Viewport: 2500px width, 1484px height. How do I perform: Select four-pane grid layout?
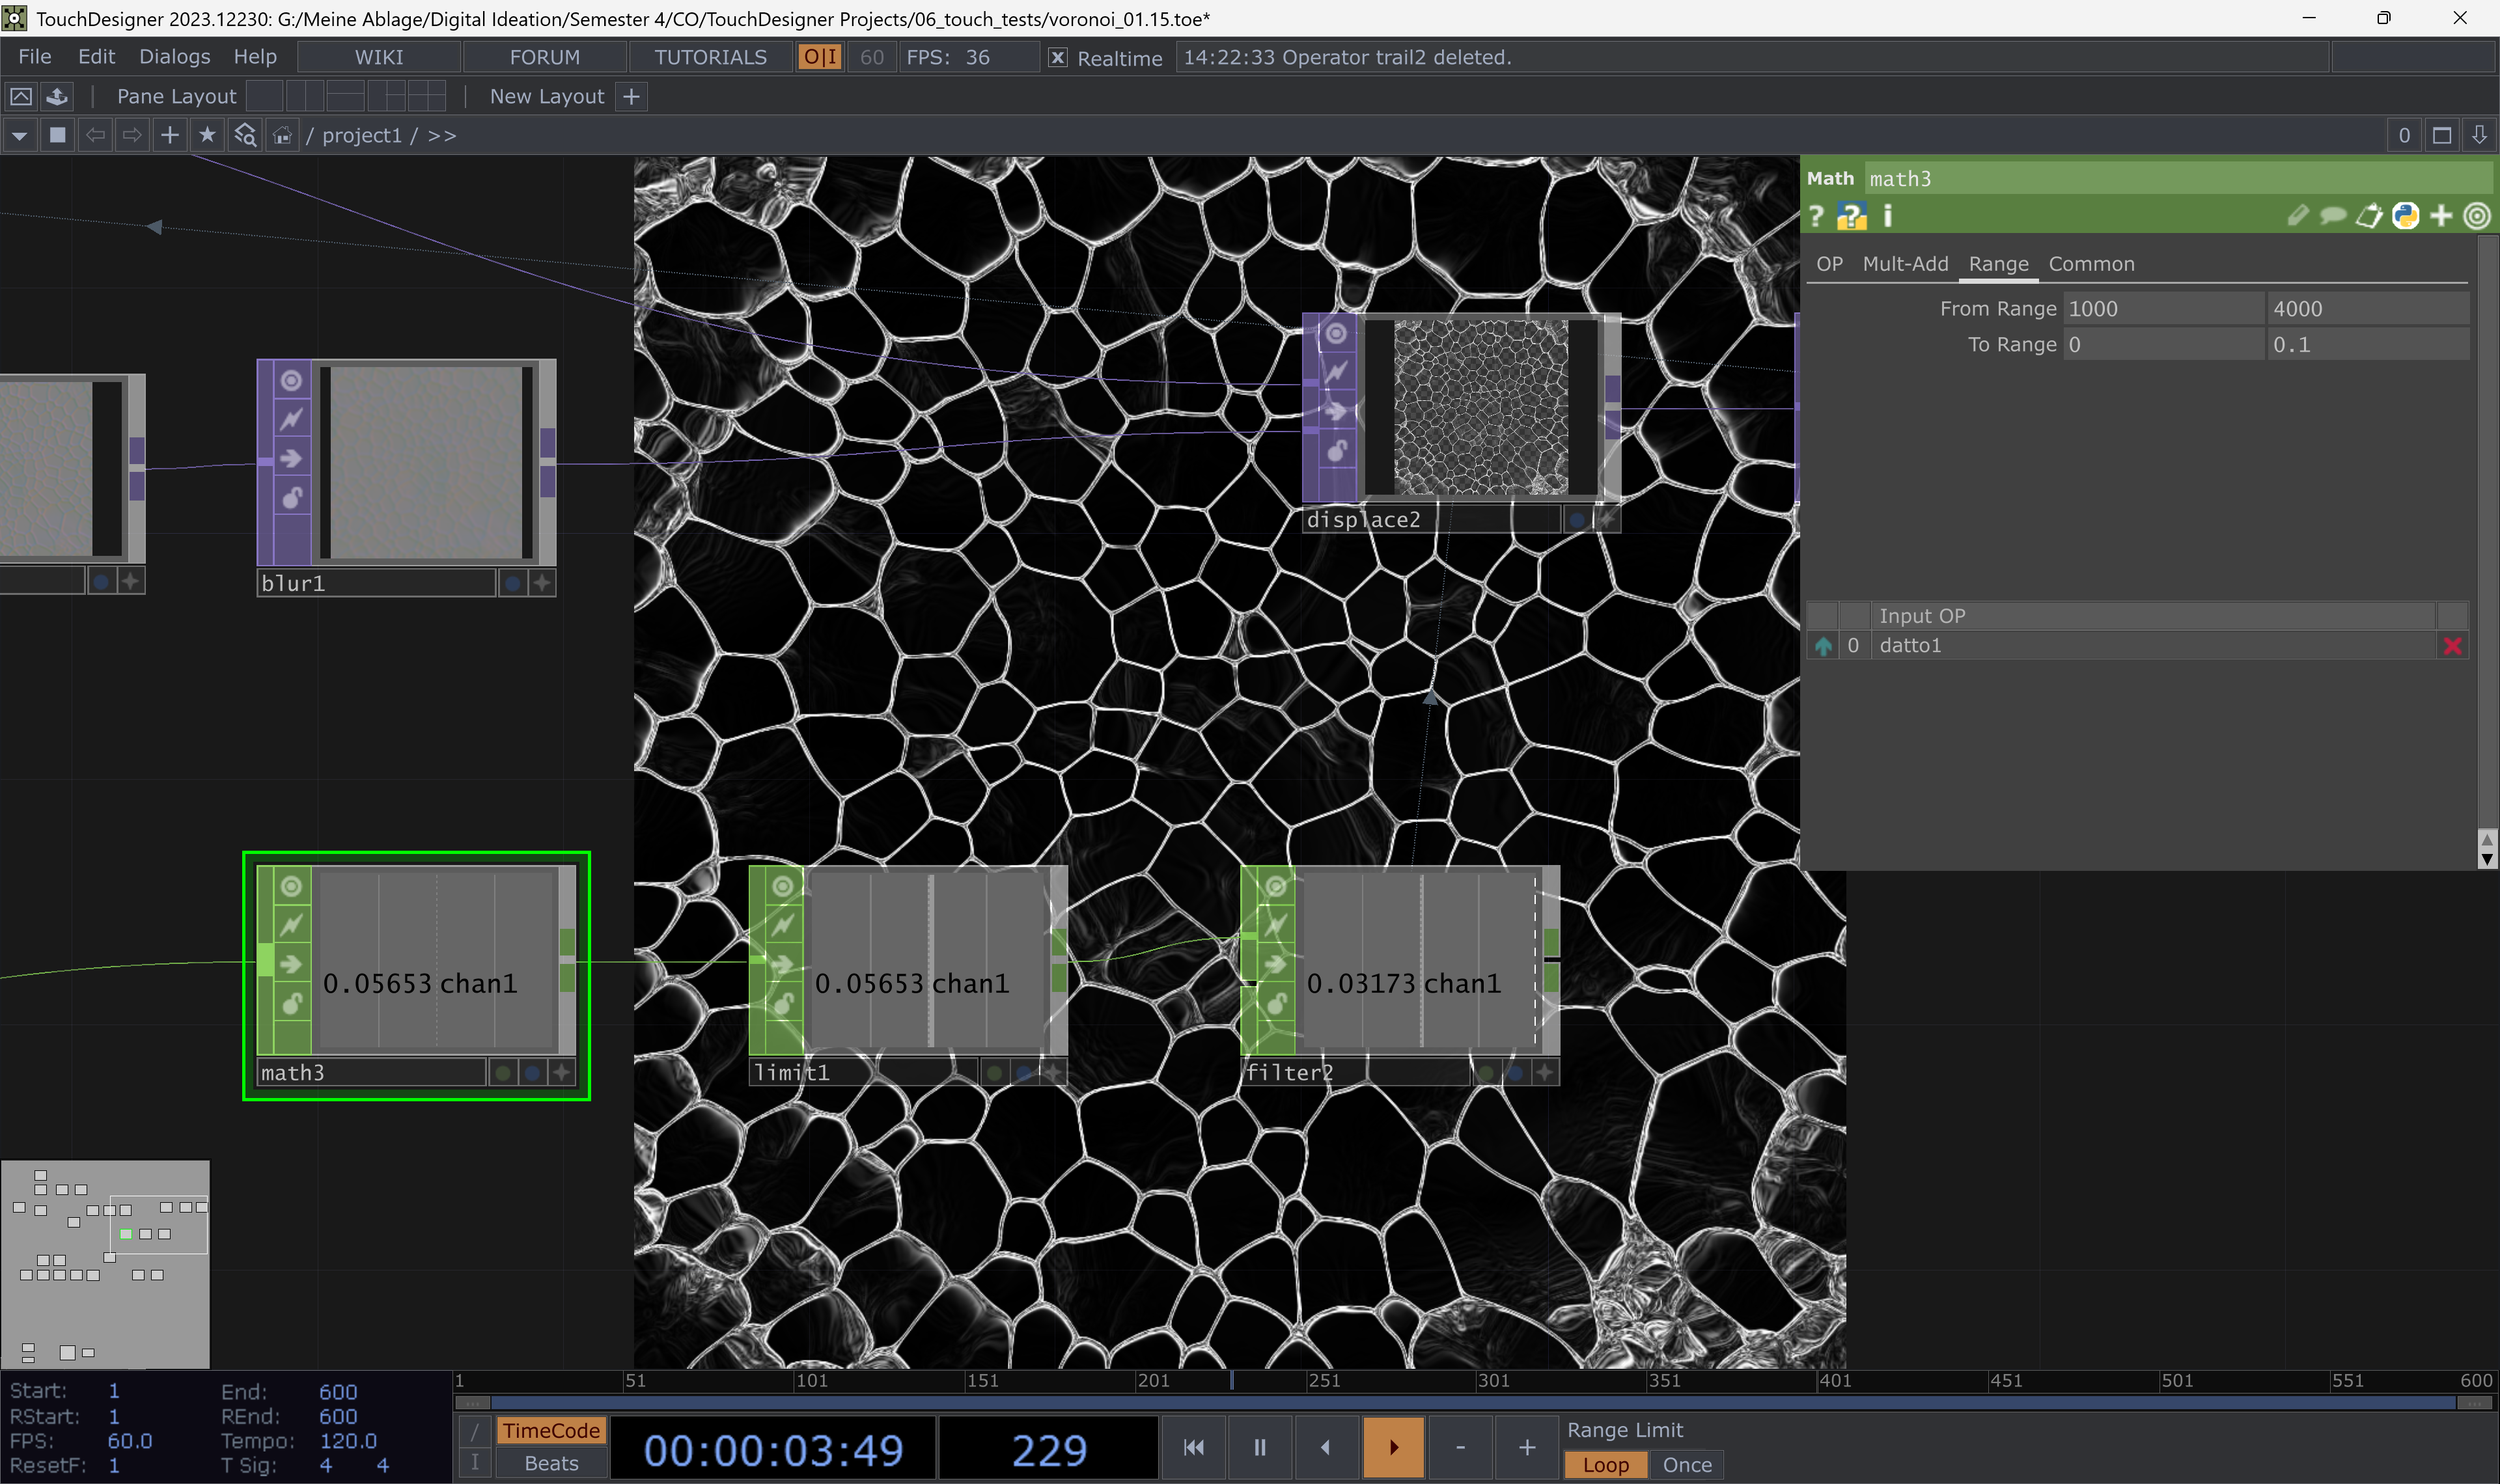point(426,96)
